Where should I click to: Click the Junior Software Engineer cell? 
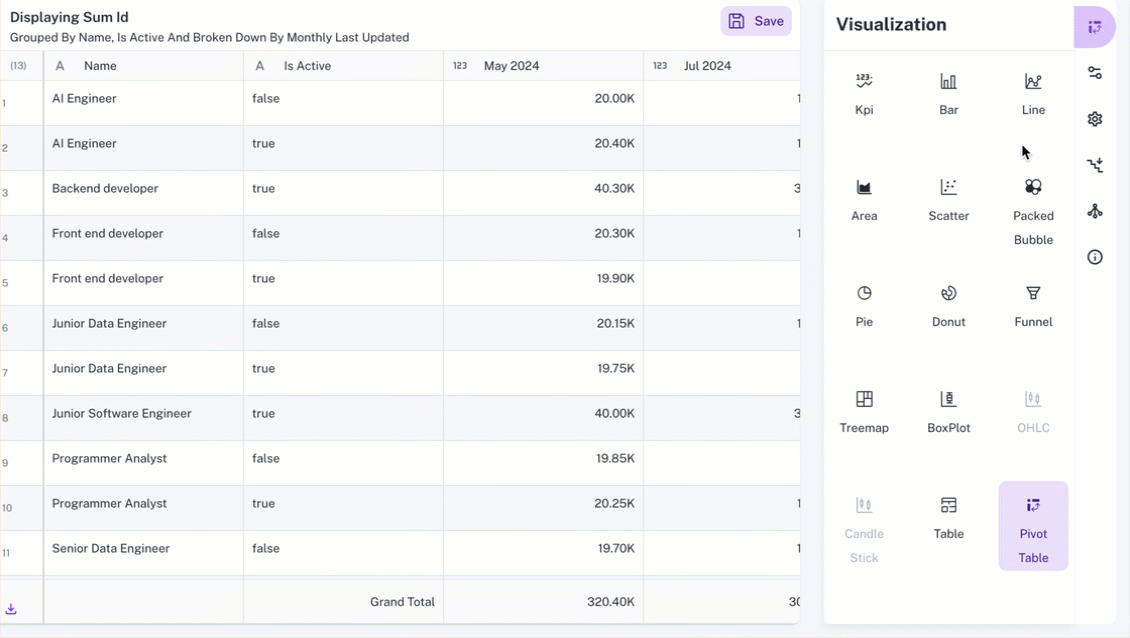tap(143, 417)
